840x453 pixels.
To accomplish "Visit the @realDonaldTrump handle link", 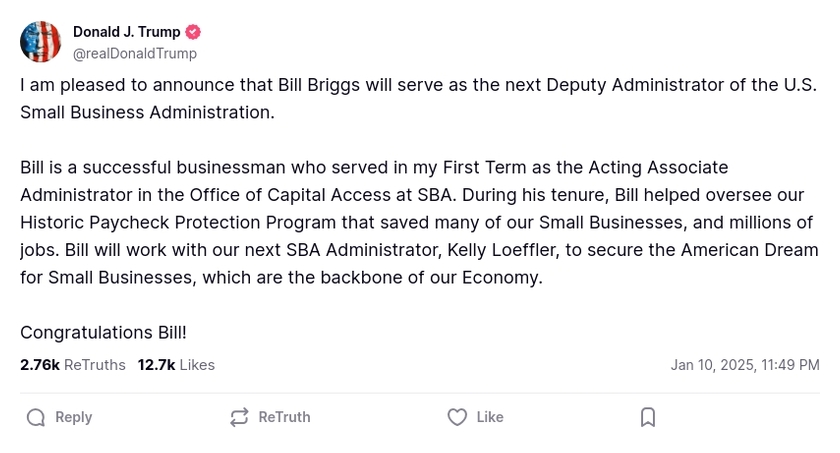I will tap(135, 54).
